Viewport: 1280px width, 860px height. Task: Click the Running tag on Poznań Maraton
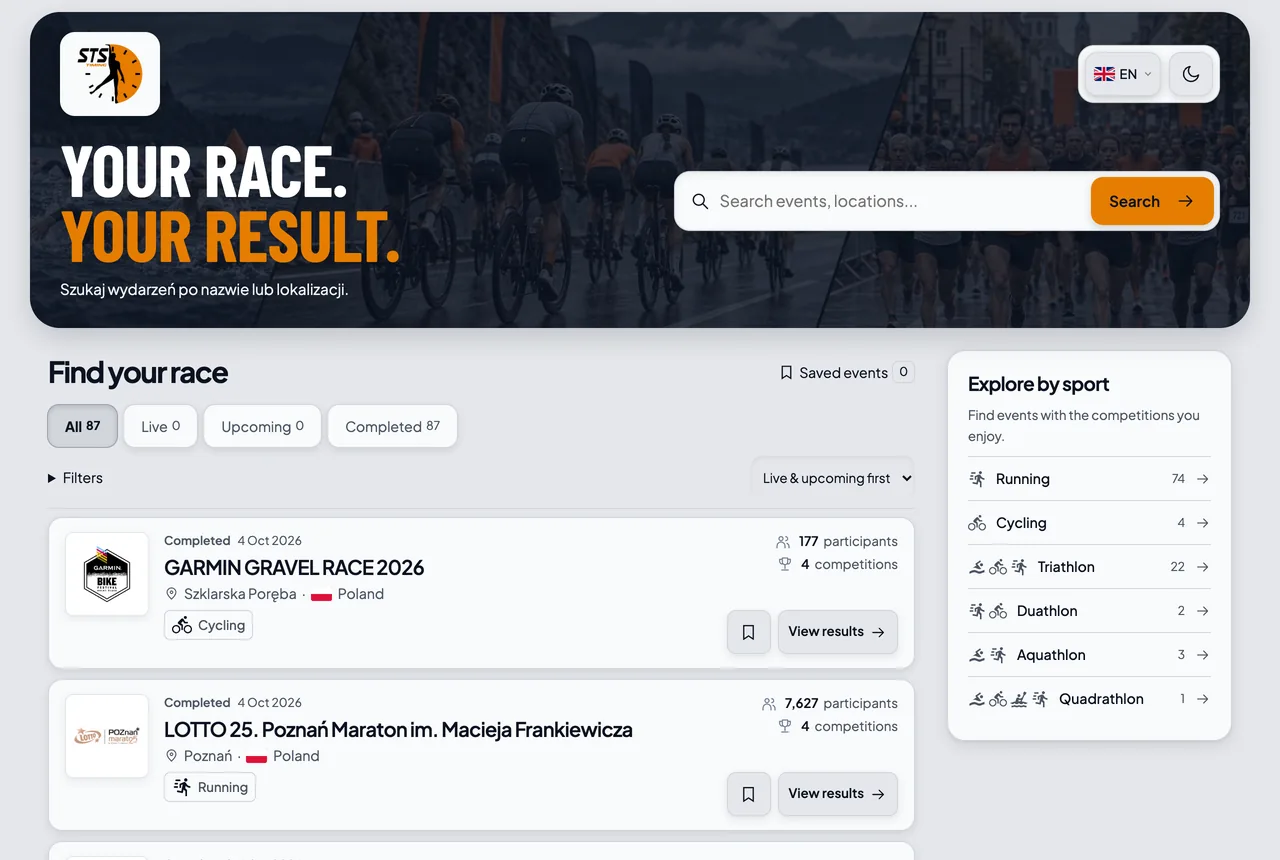click(210, 787)
